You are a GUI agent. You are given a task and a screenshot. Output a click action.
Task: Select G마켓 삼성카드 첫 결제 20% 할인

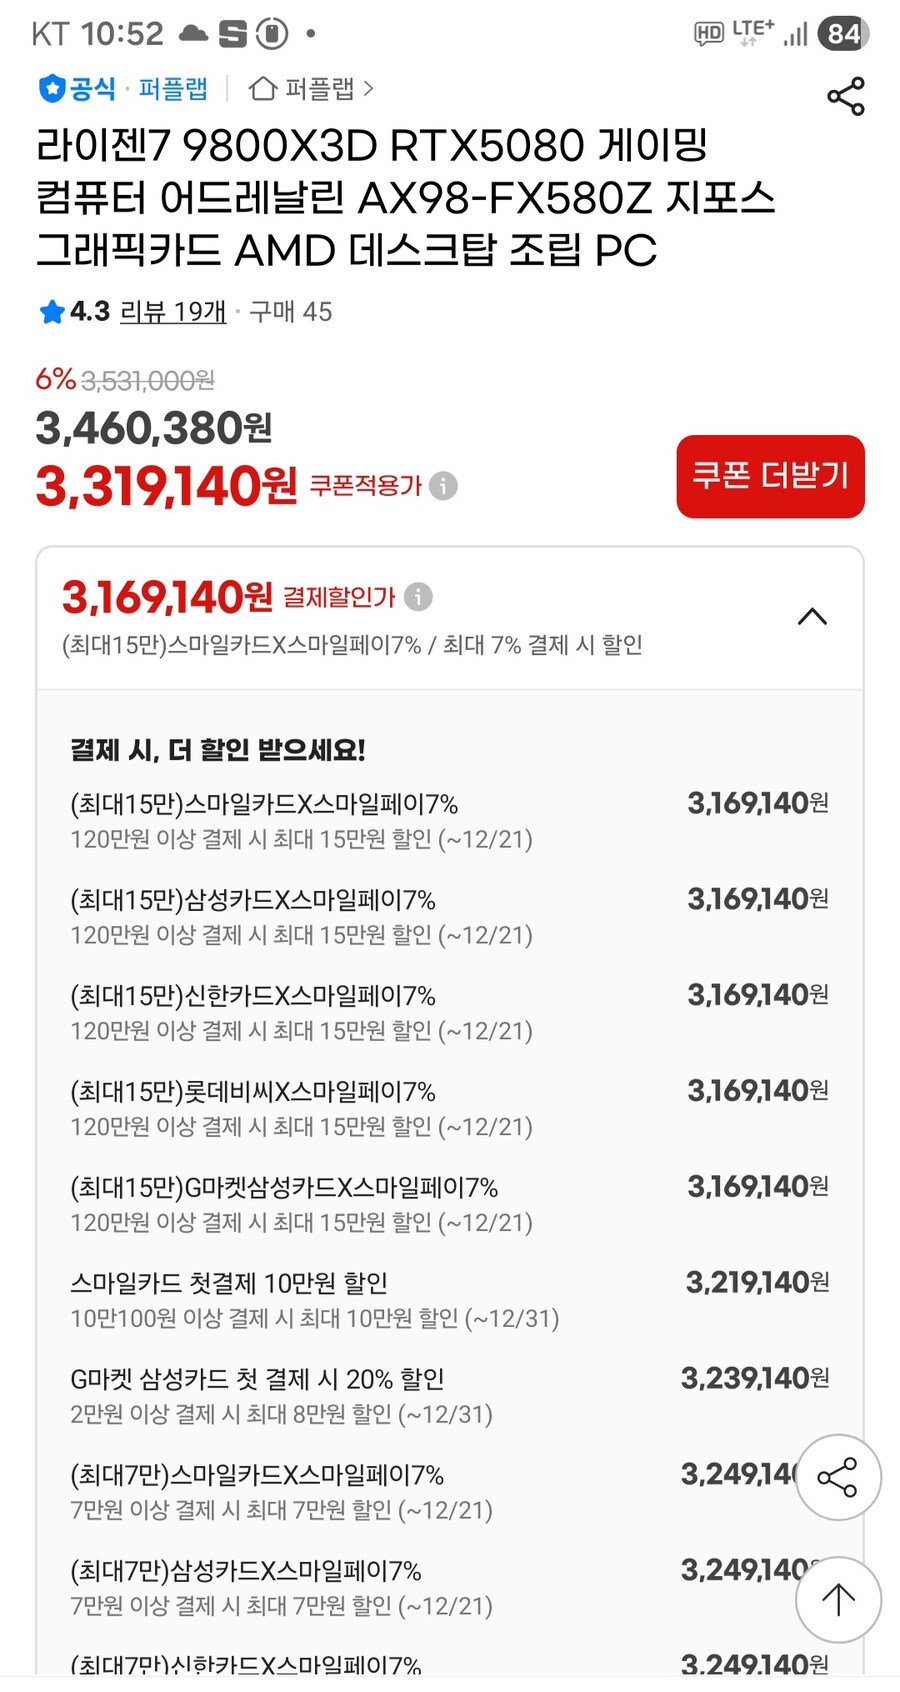point(257,1379)
